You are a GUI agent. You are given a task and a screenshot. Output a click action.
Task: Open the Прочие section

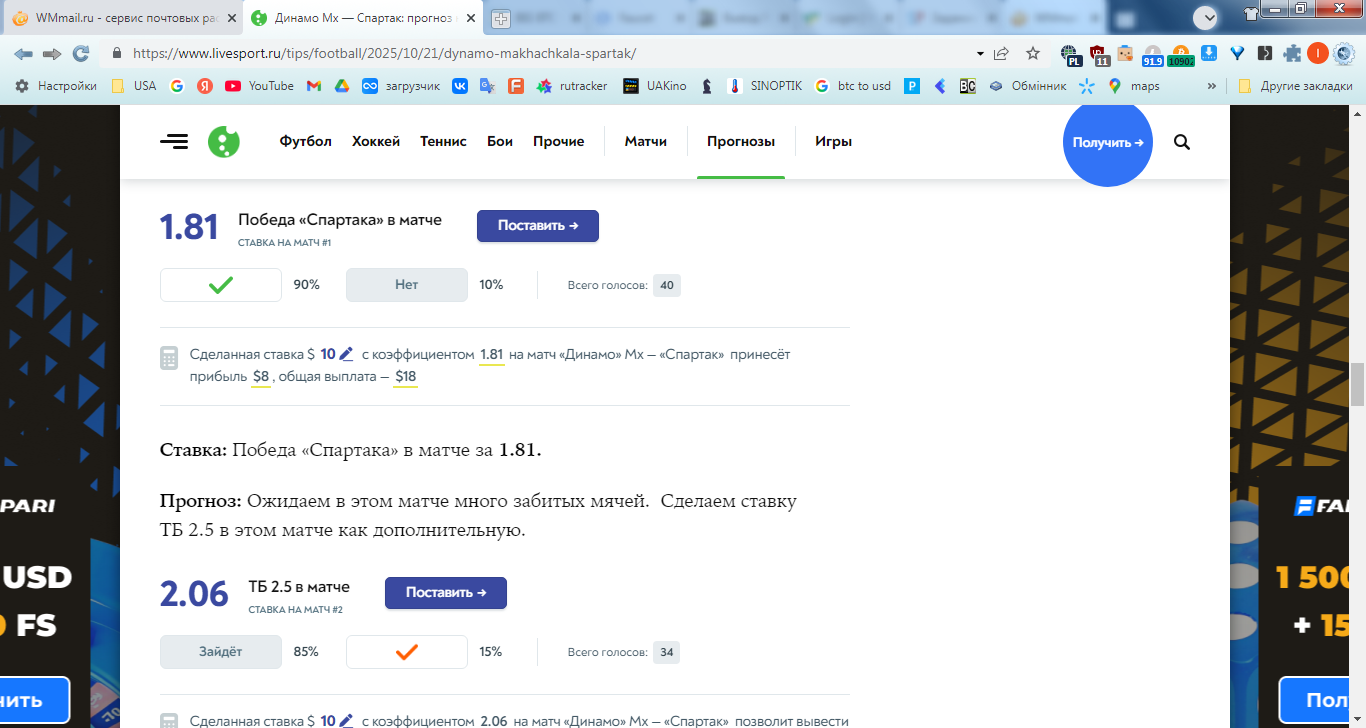[559, 142]
